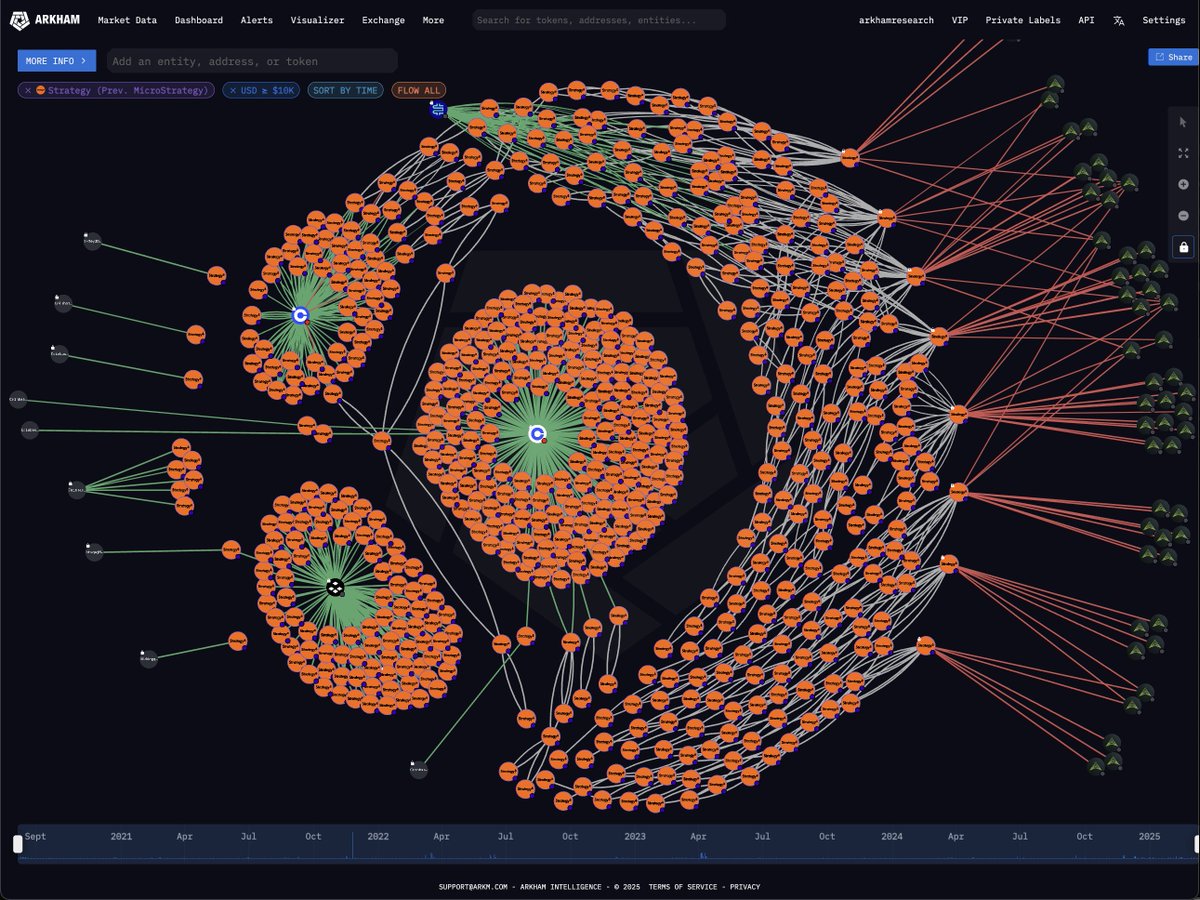Viewport: 1200px width, 900px height.
Task: Select the Coinbase node in the largest central cluster
Action: click(537, 433)
